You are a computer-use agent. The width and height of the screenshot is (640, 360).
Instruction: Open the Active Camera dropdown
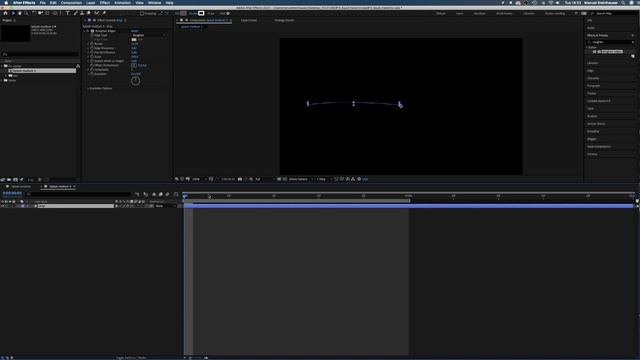point(300,179)
